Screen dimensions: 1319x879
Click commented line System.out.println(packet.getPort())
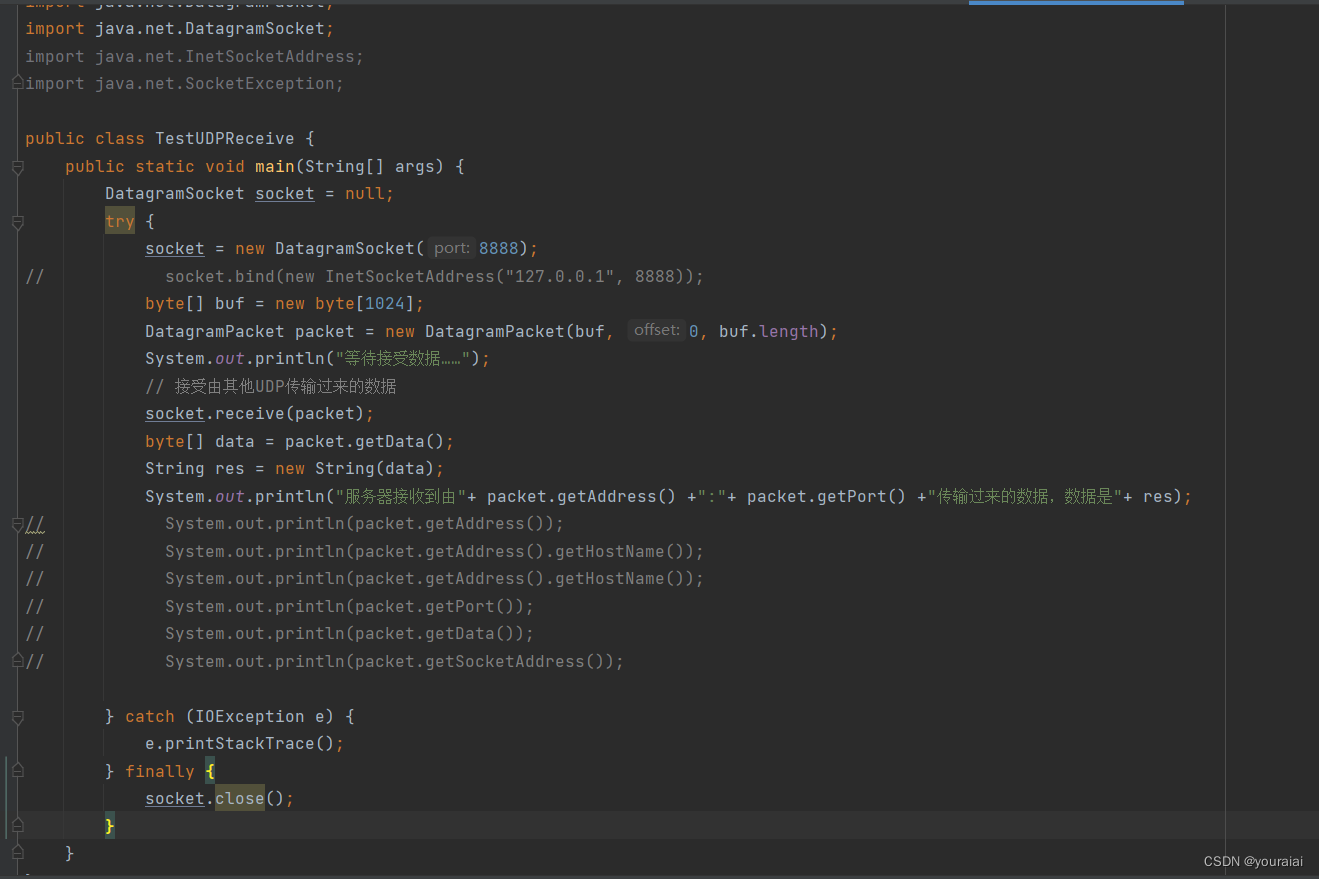(x=349, y=606)
